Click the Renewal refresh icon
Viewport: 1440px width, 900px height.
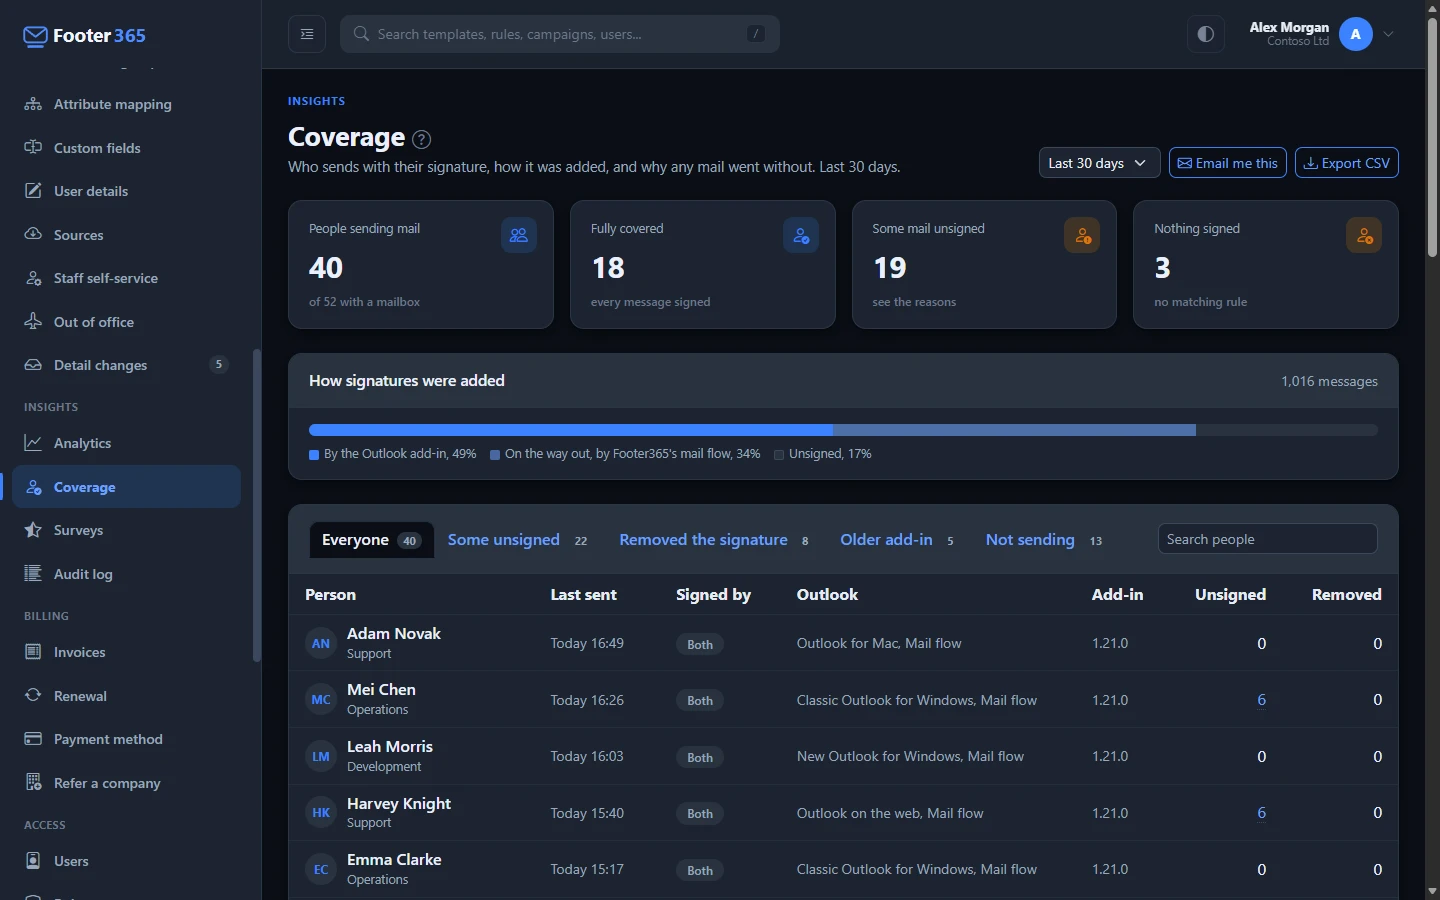tap(33, 696)
